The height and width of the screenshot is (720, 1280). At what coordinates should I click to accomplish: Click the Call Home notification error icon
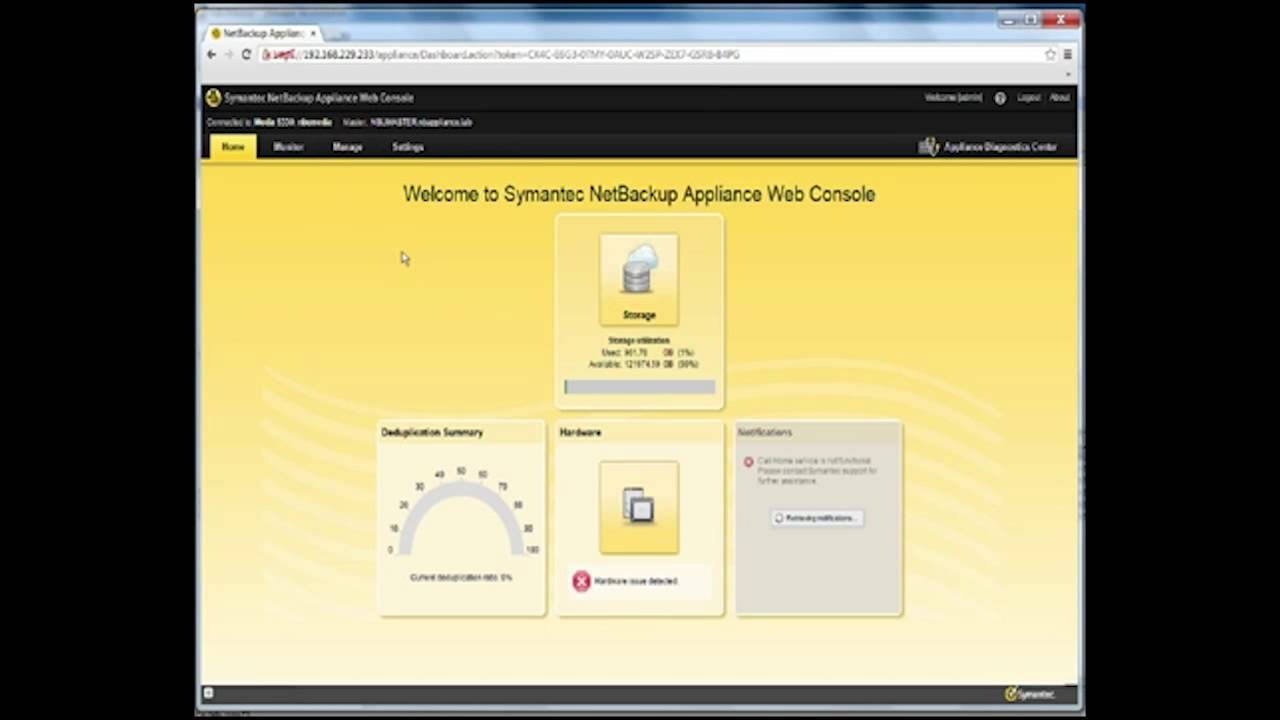click(x=748, y=462)
